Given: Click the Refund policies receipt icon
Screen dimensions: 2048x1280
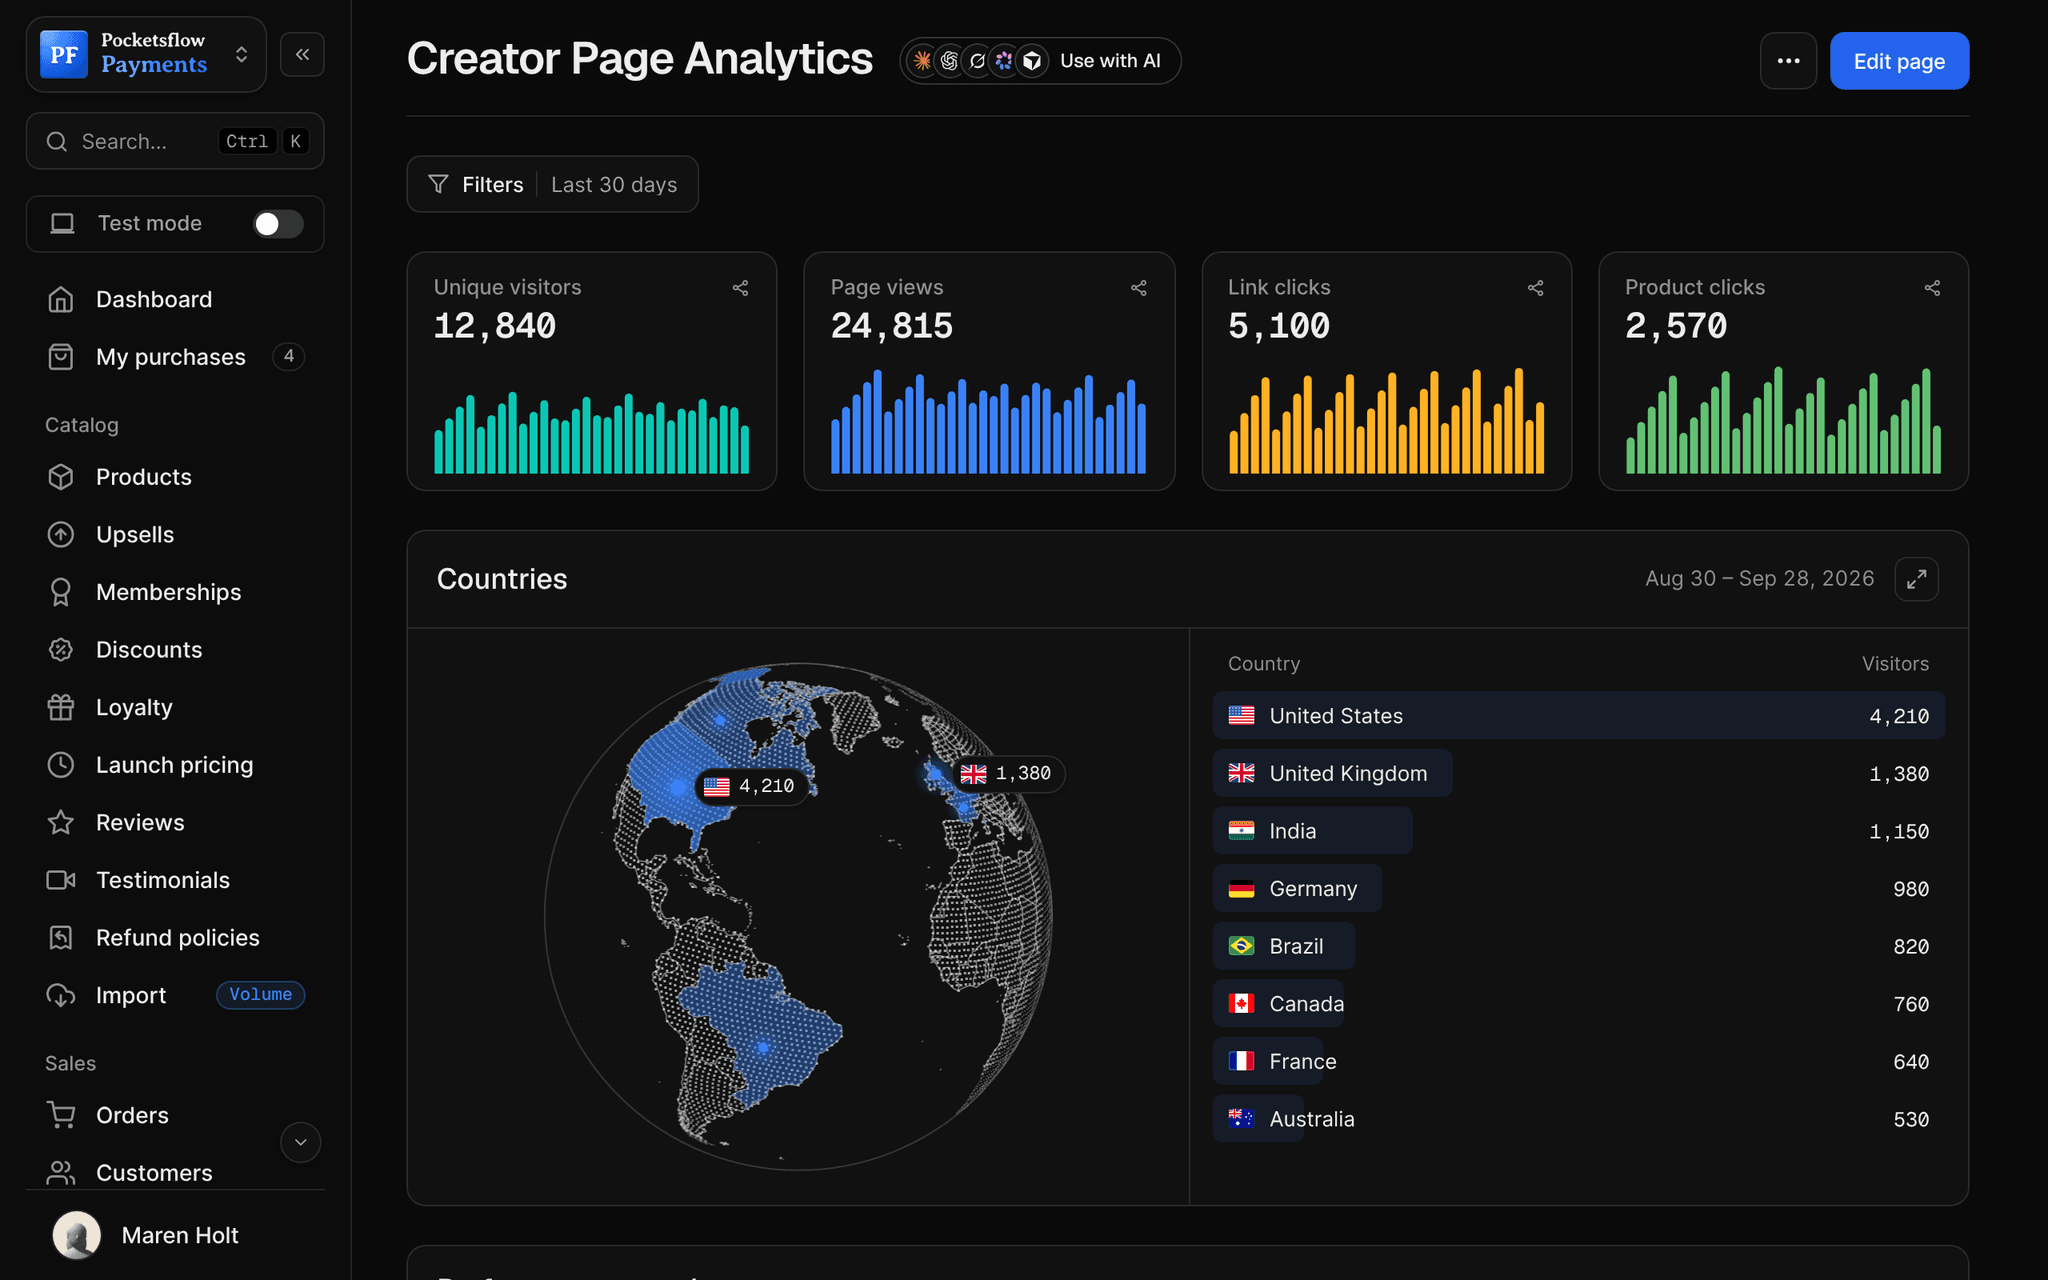Looking at the screenshot, I should (61, 938).
